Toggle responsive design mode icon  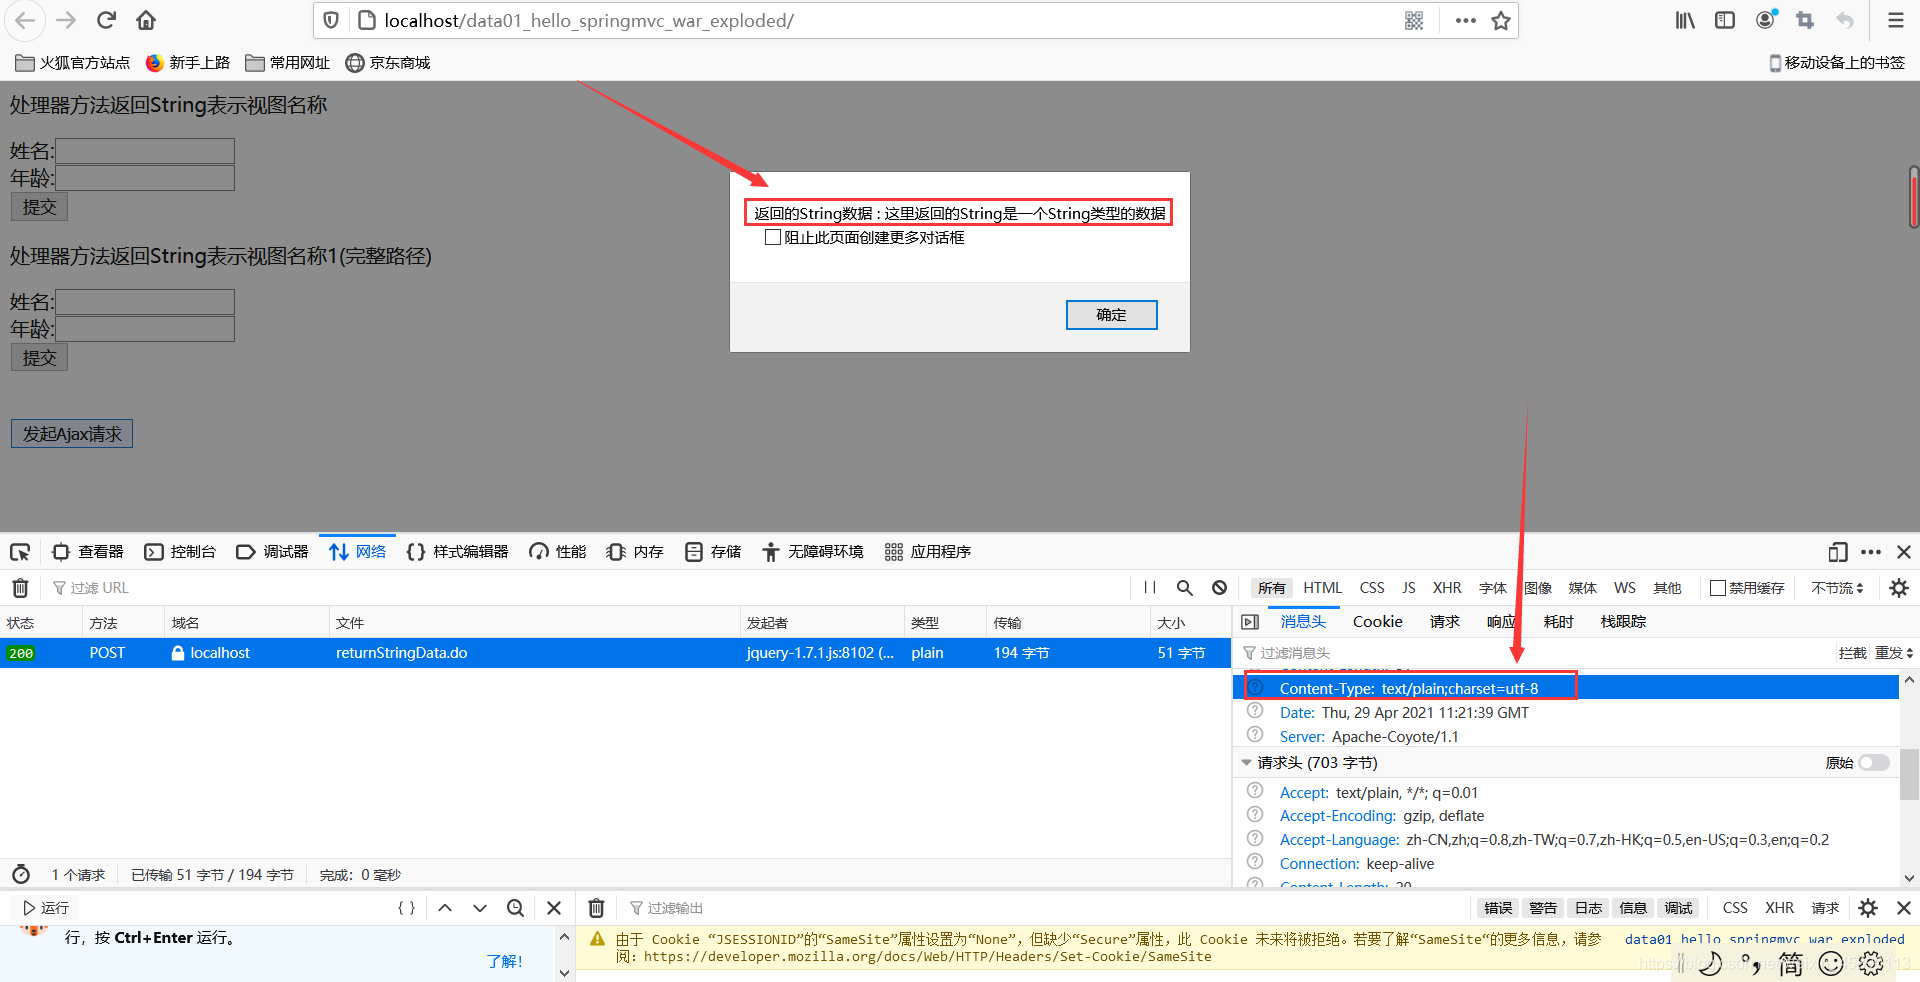coord(1838,552)
